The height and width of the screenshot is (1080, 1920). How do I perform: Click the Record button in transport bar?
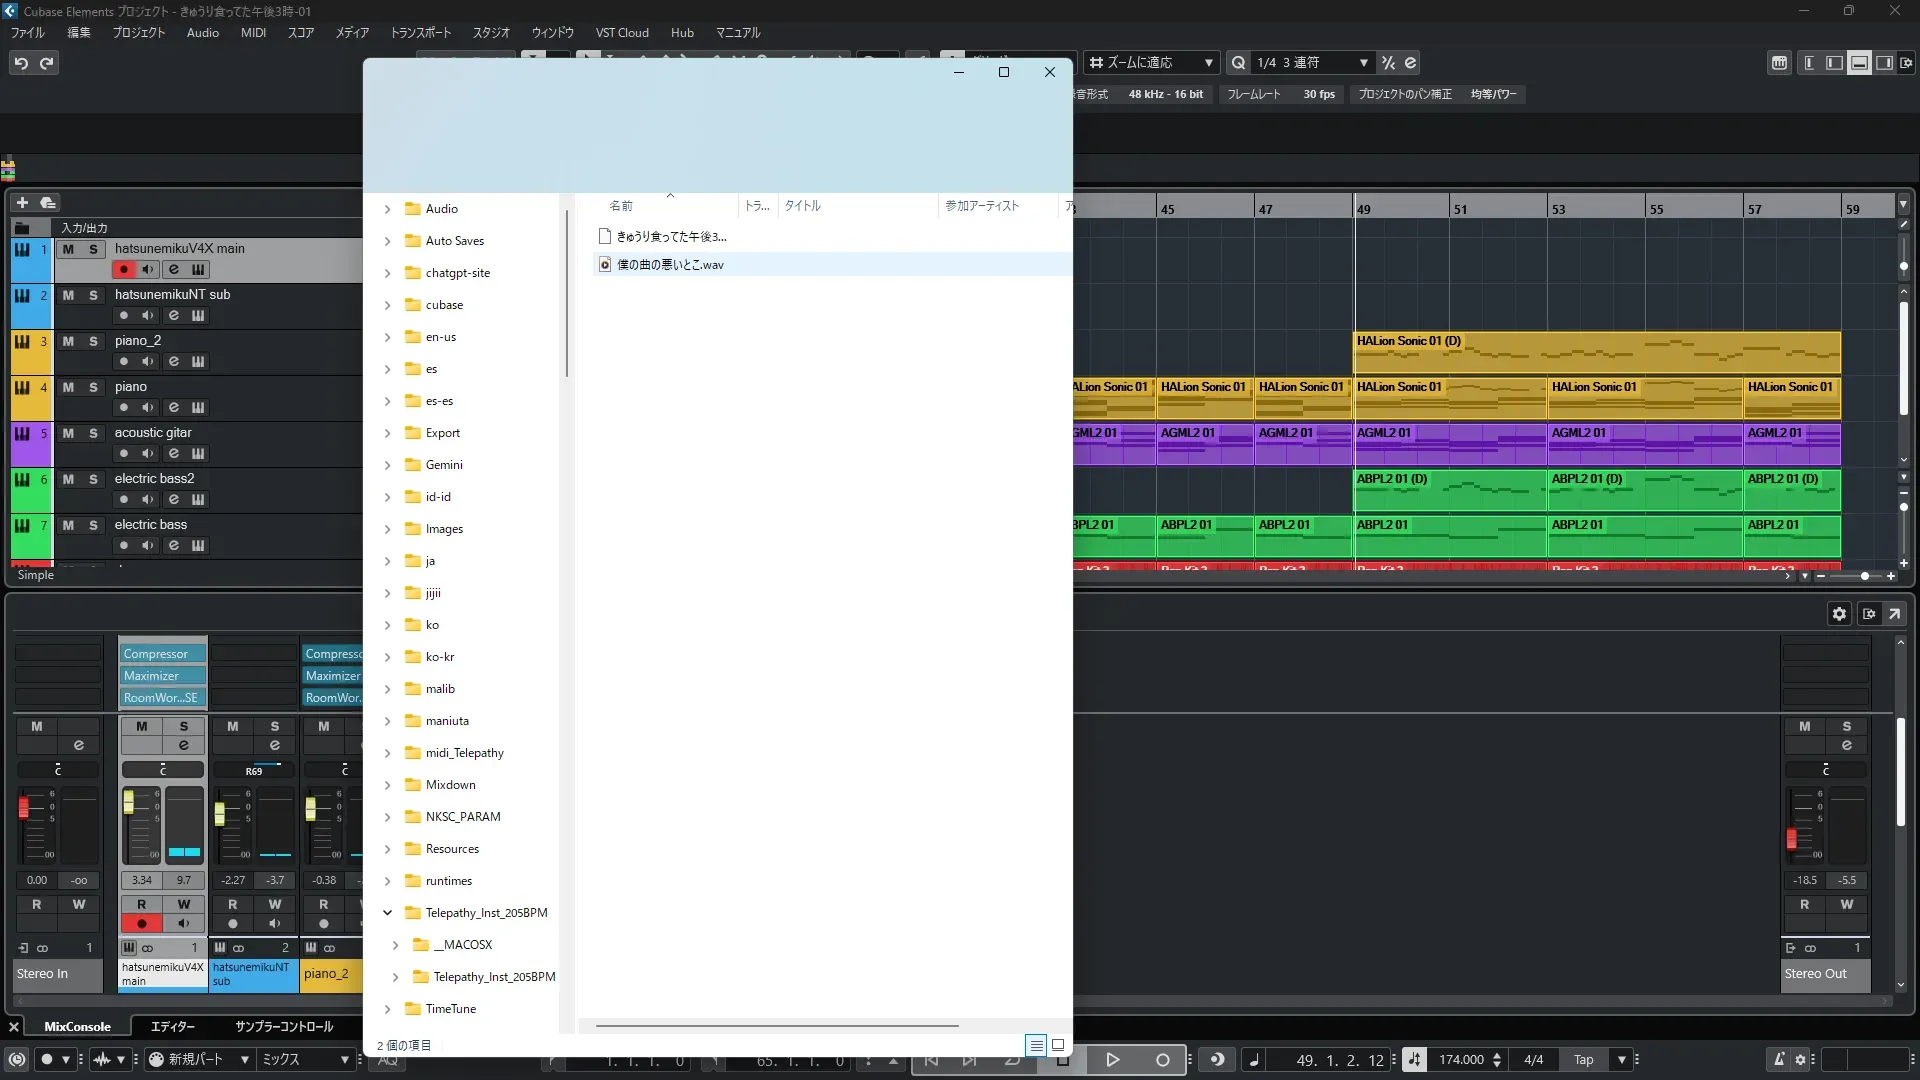pyautogui.click(x=1162, y=1060)
